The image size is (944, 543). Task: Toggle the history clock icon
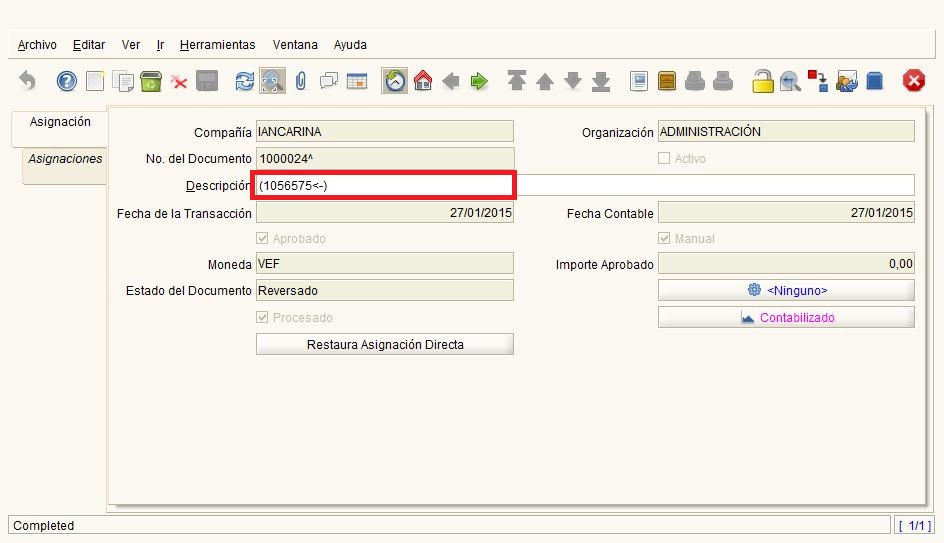point(395,82)
